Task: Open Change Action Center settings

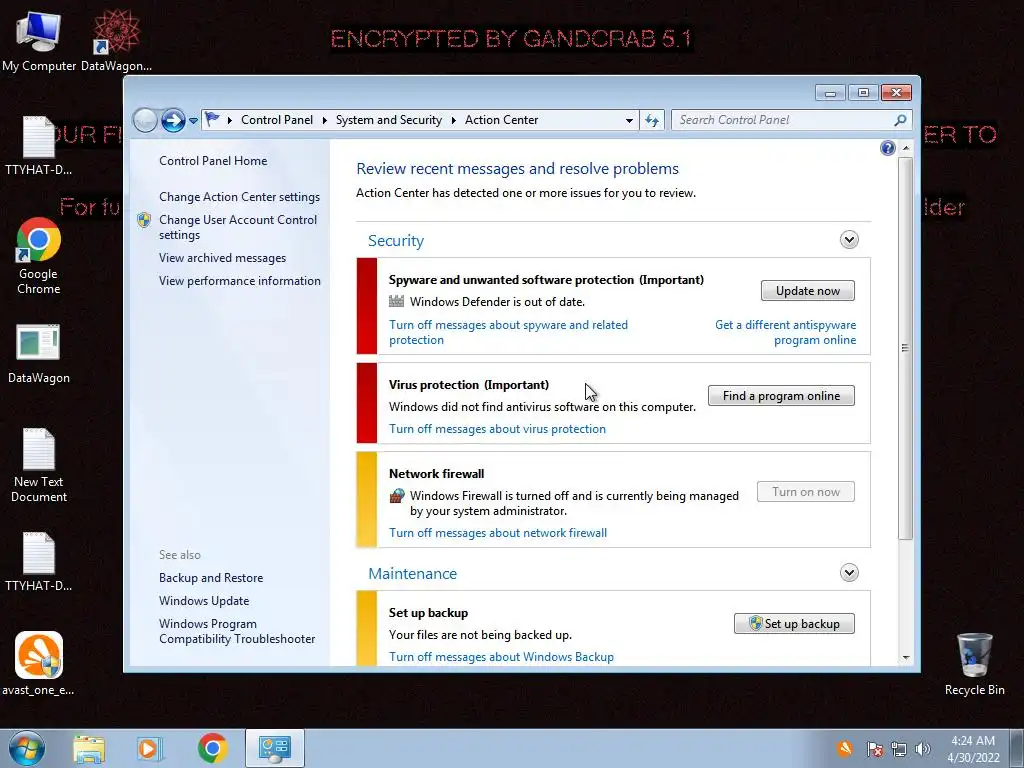Action: (x=239, y=197)
